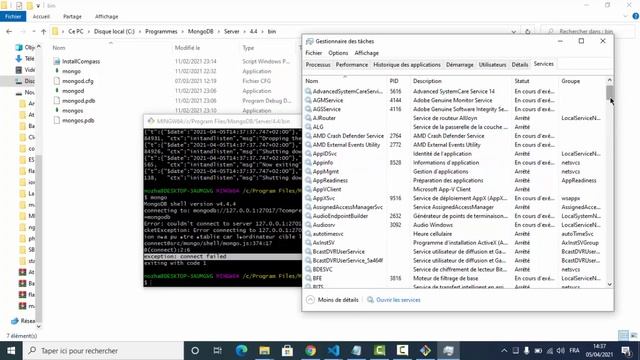The width and height of the screenshot is (640, 360).
Task: Open Task Manager Fichier menu
Action: coord(313,53)
